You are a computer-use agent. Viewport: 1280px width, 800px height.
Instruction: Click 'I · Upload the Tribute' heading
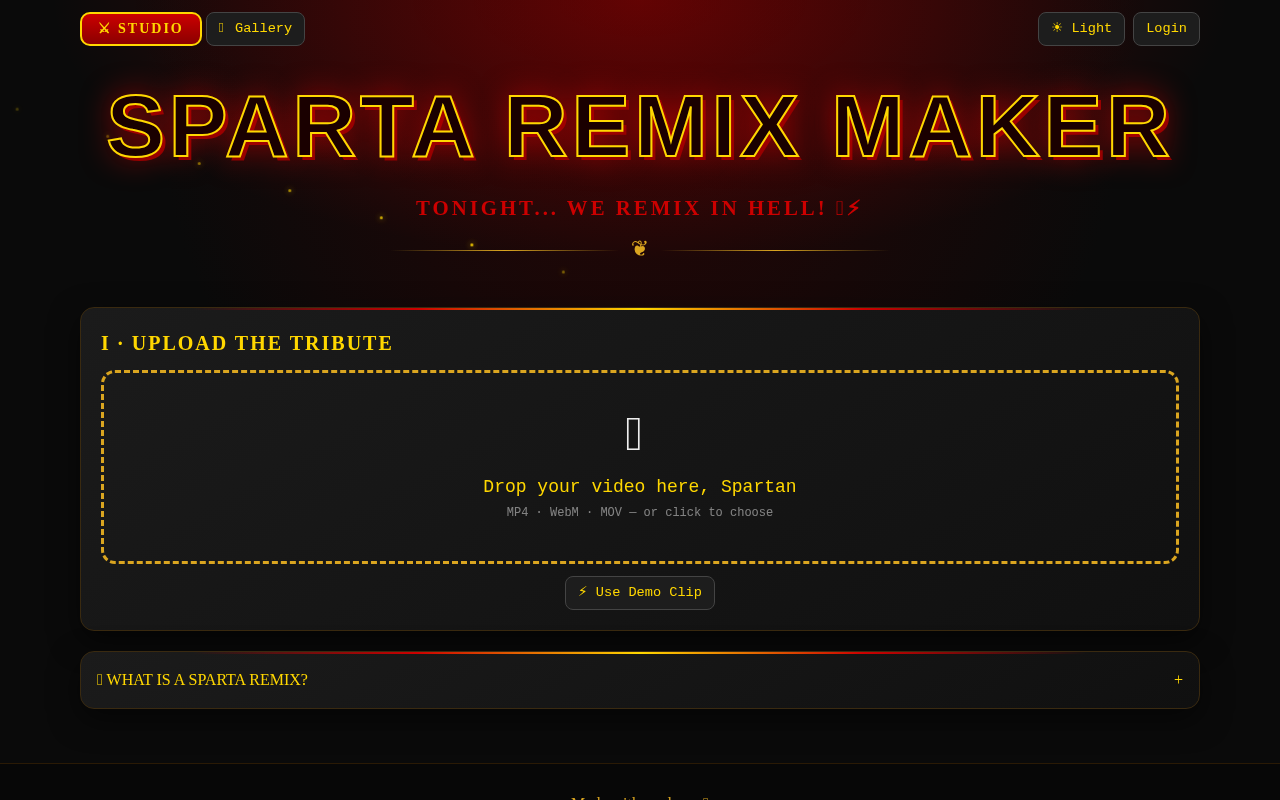coord(247,343)
